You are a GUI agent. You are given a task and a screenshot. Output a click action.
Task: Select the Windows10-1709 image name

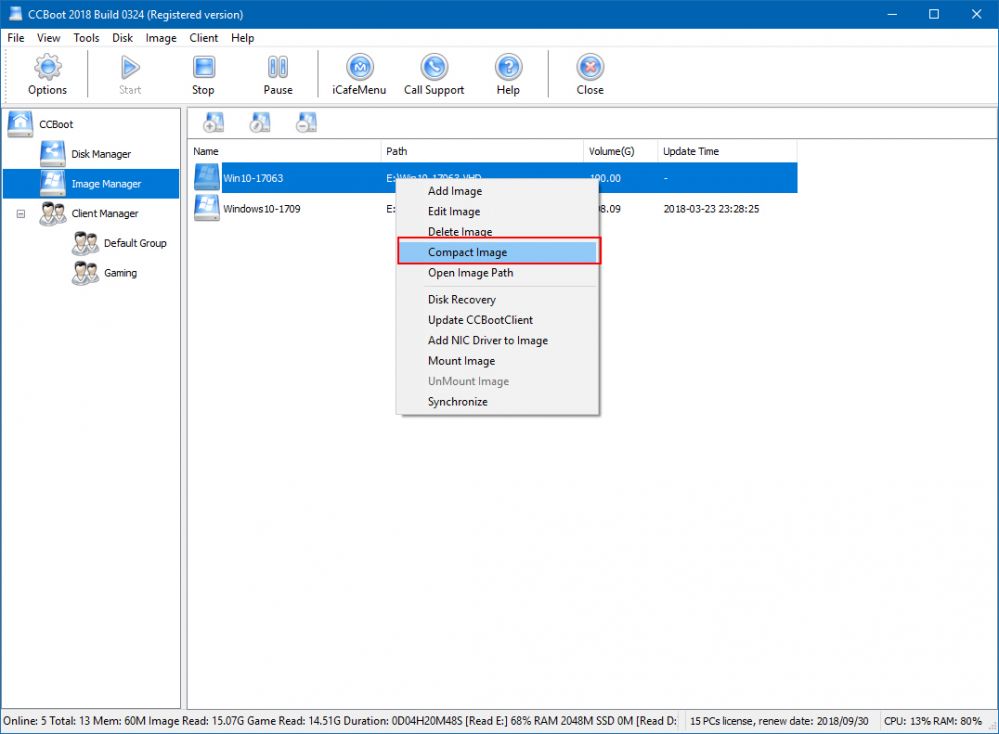[x=261, y=208]
